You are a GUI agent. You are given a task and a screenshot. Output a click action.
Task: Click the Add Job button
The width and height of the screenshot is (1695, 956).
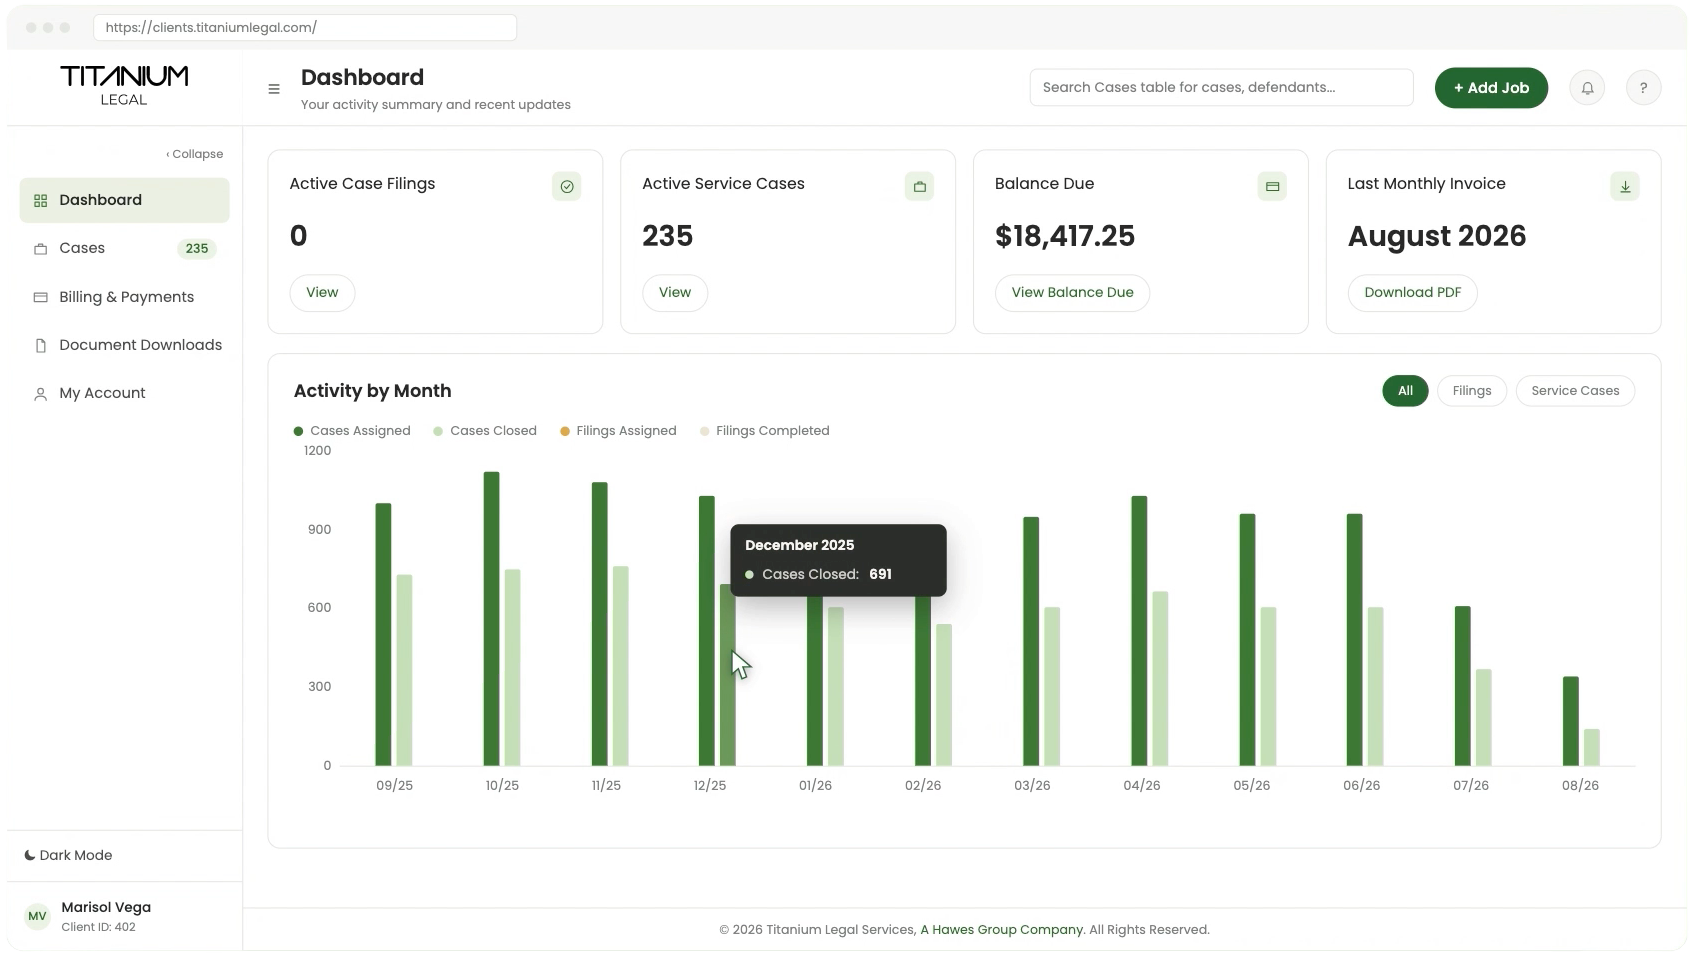[1491, 88]
